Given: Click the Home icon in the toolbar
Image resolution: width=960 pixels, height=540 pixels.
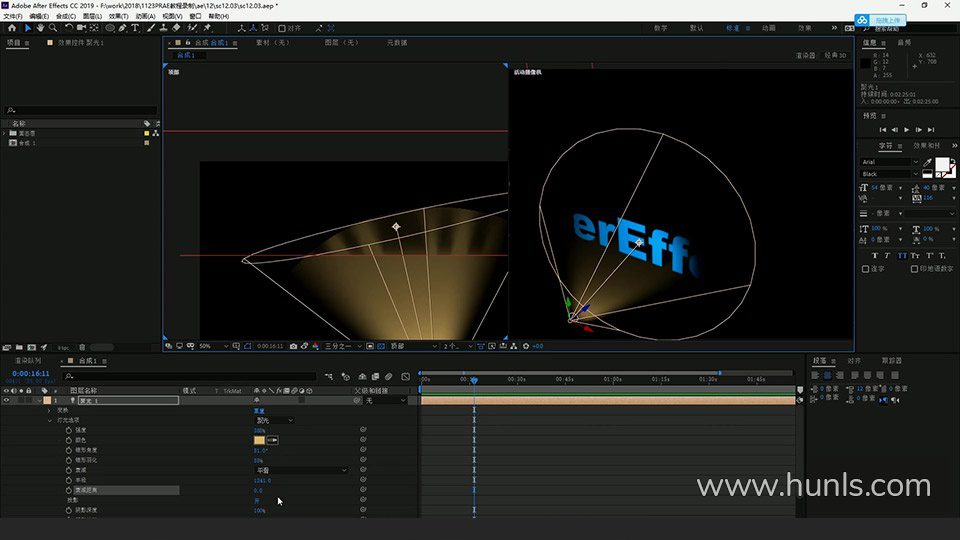Looking at the screenshot, I should [10, 28].
